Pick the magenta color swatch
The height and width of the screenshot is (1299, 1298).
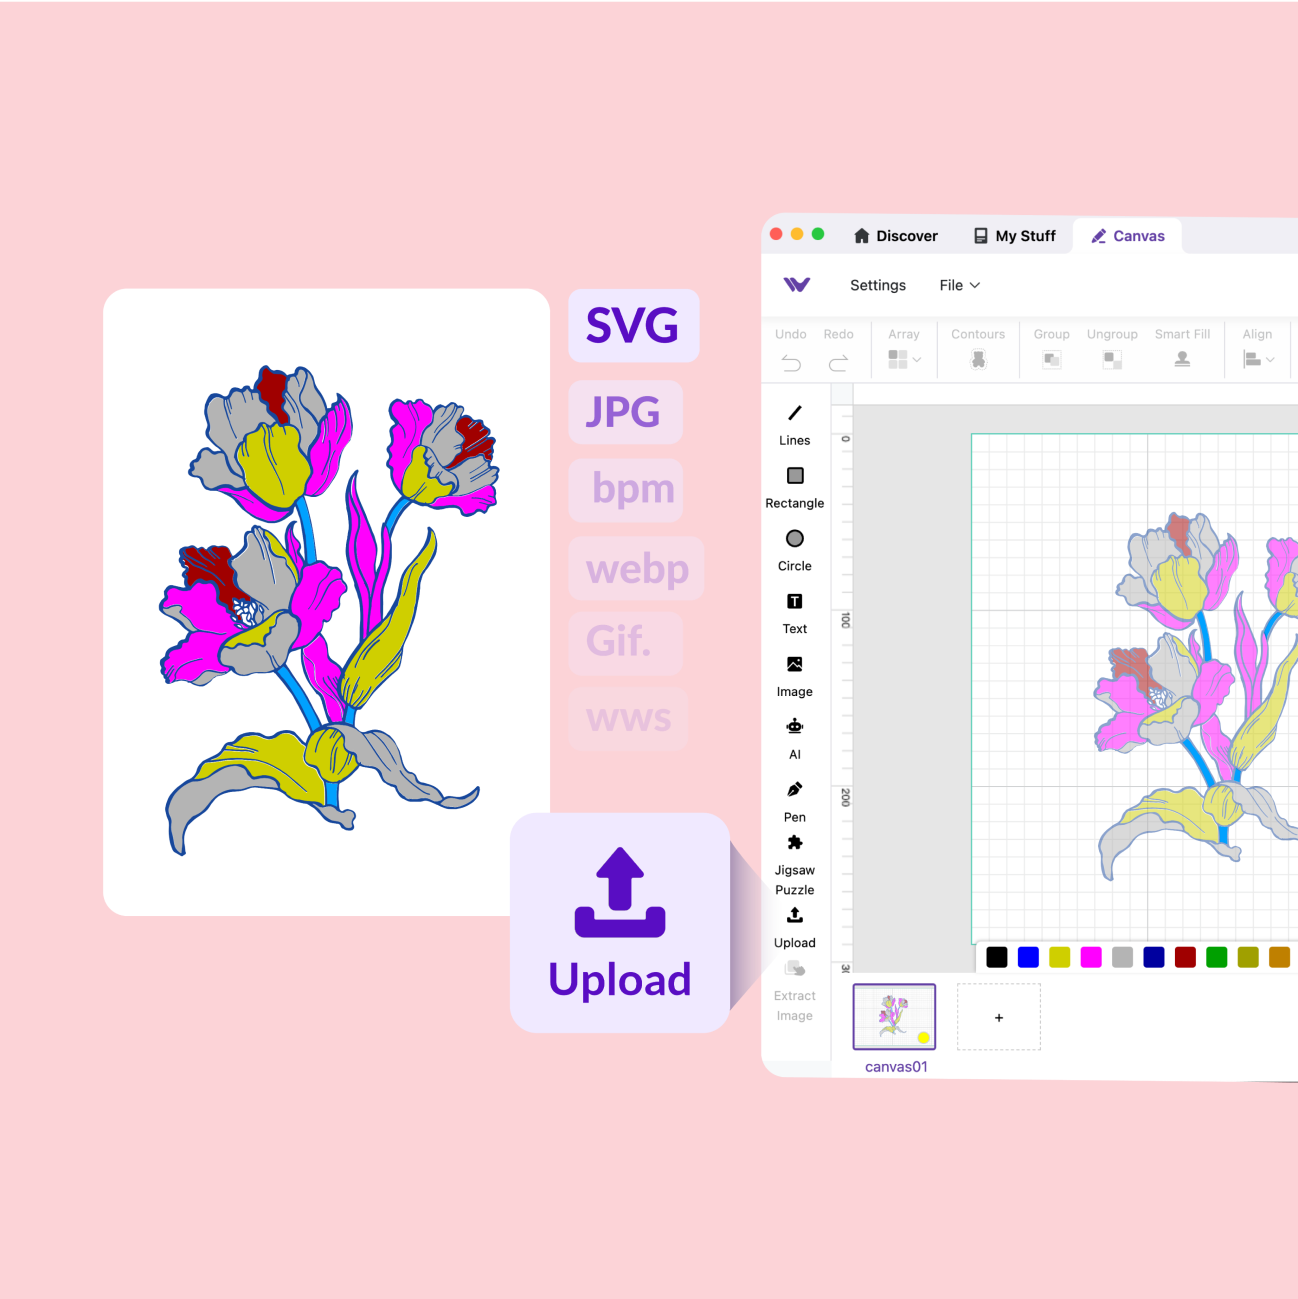(1091, 957)
